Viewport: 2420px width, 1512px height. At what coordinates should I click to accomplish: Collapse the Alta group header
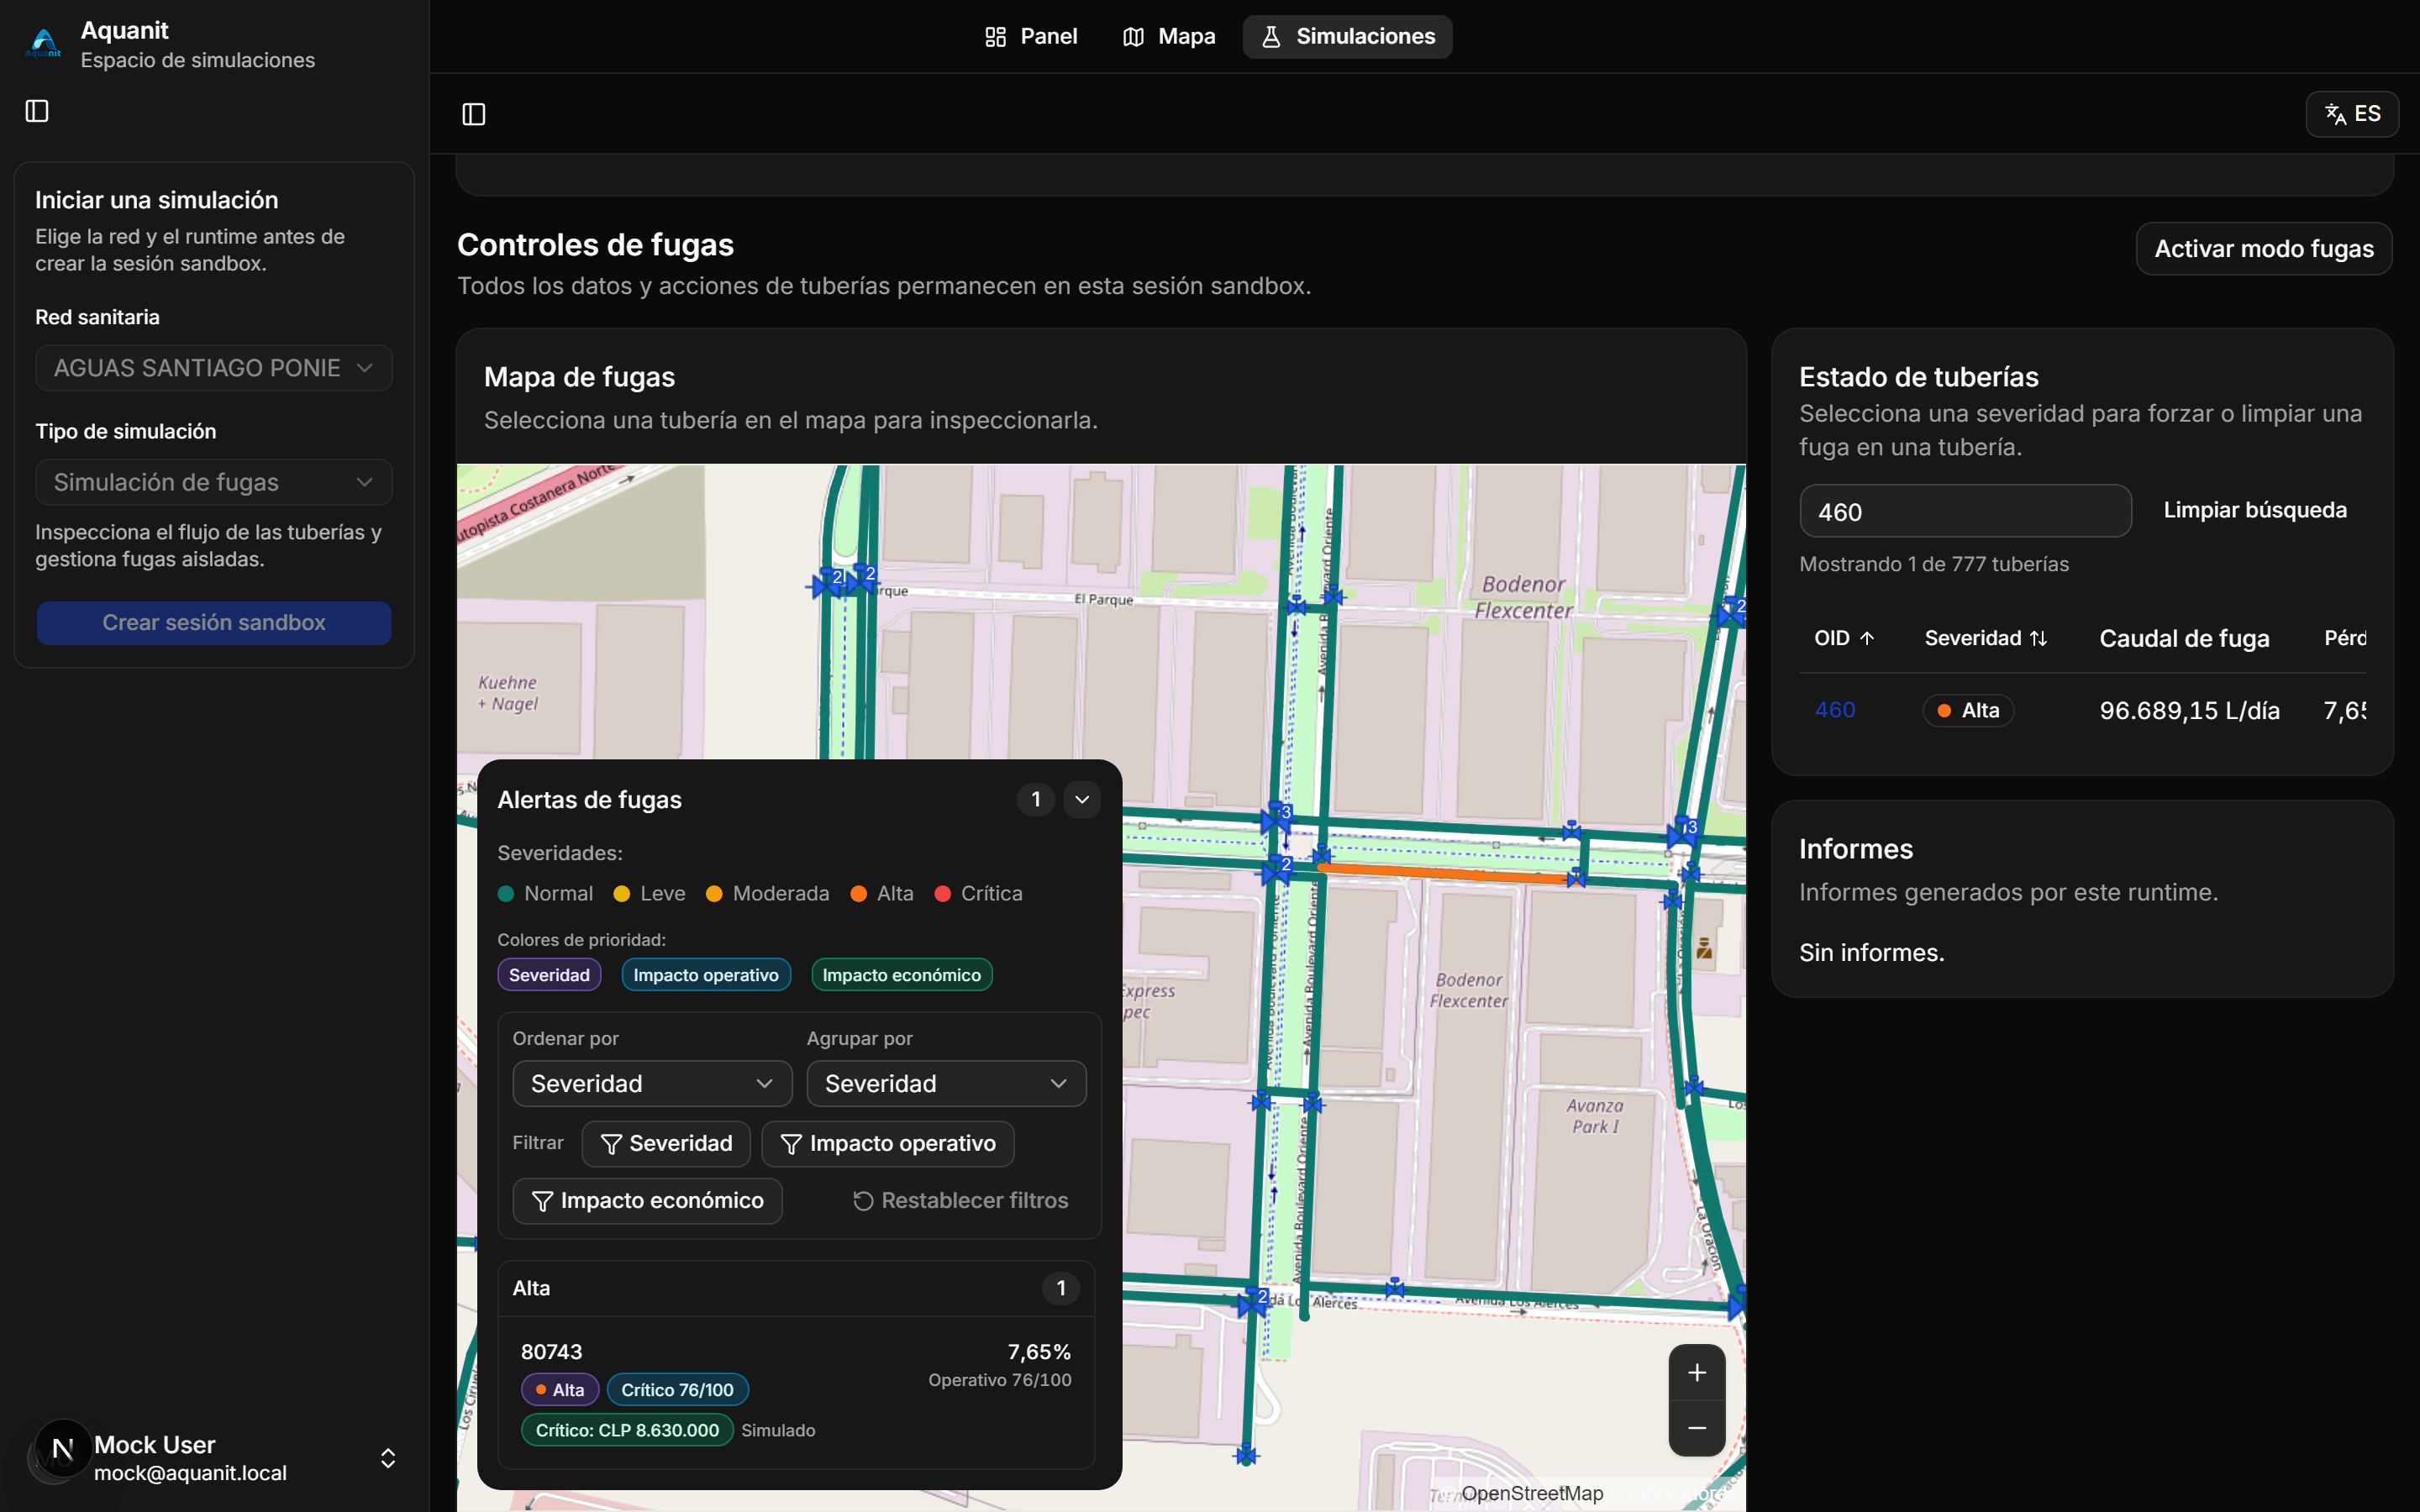coord(796,1288)
